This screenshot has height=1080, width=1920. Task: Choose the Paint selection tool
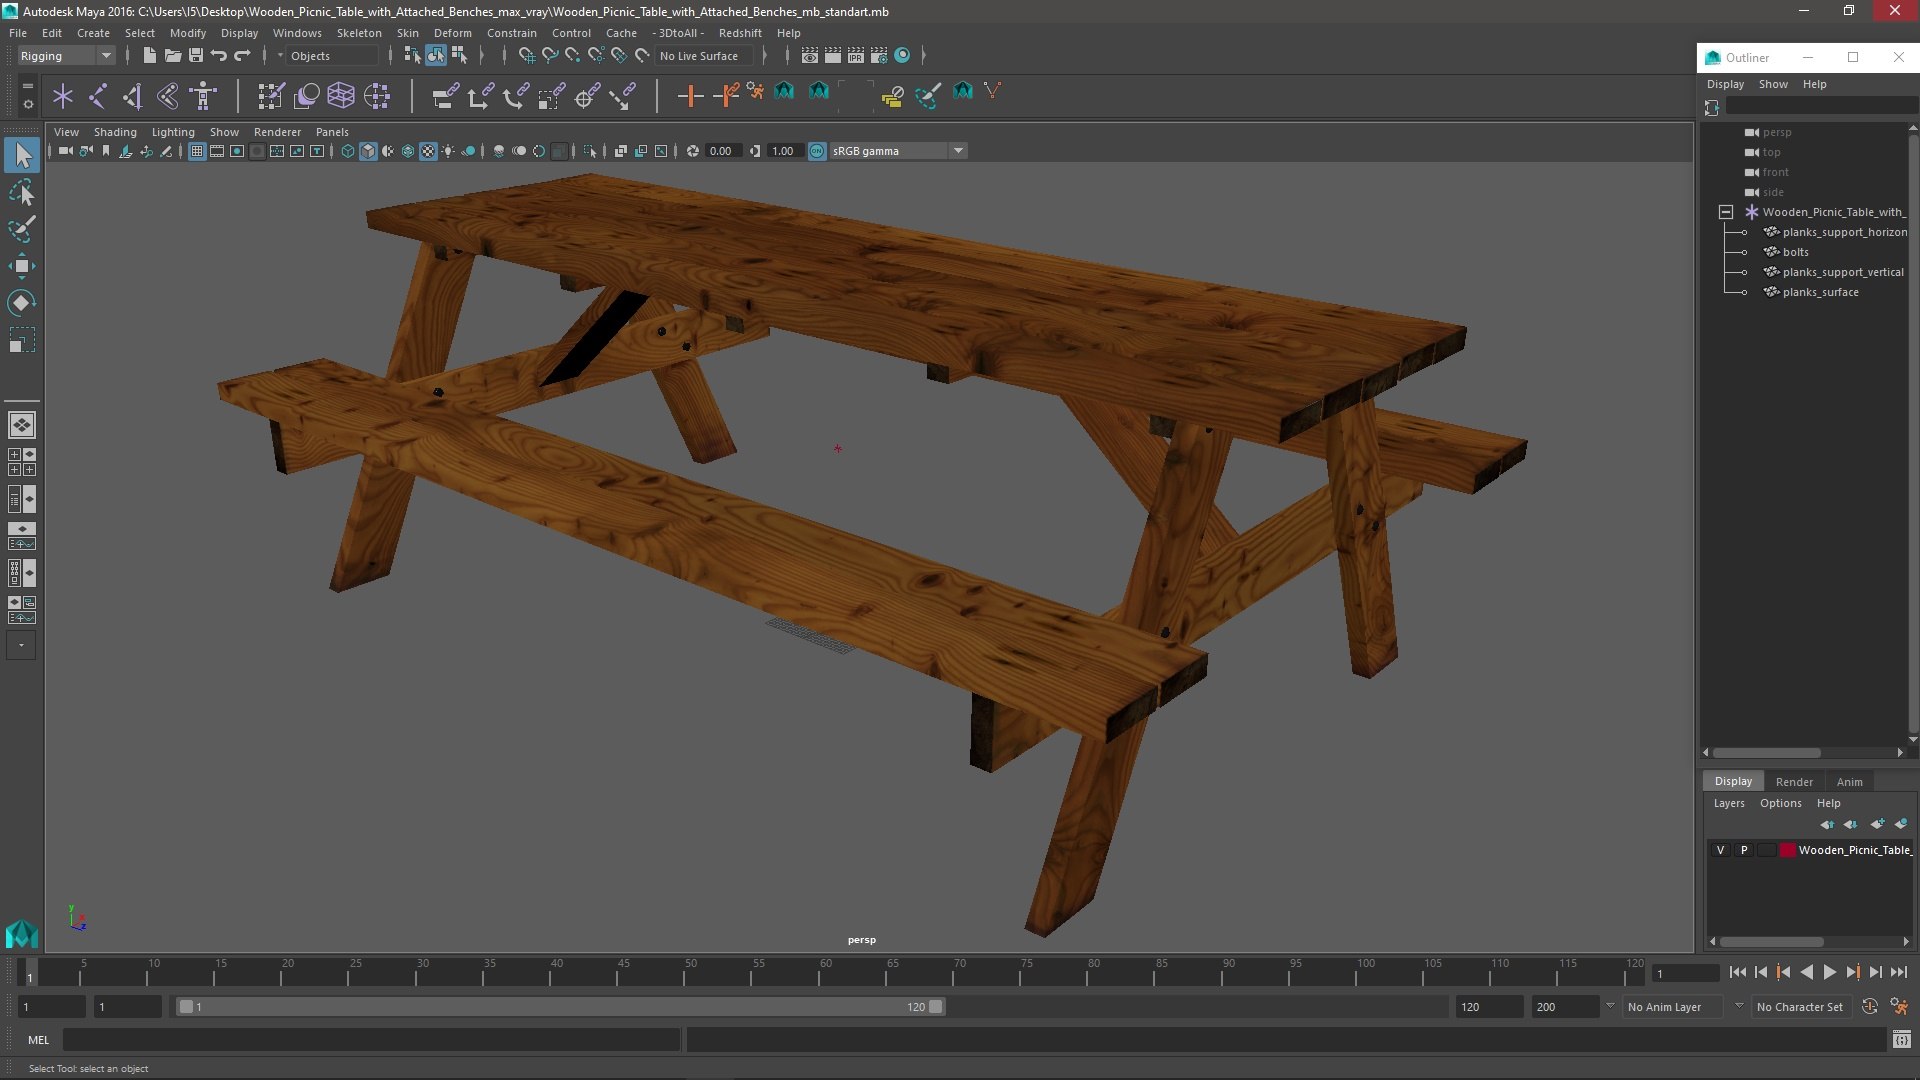click(x=22, y=229)
